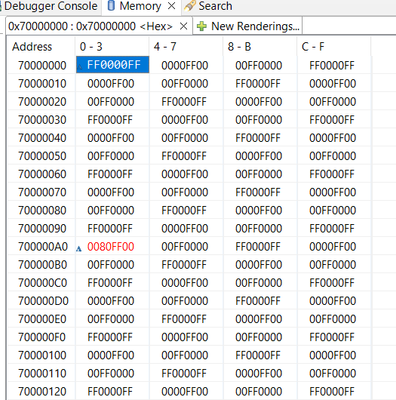Screen dimensions: 396x400
Task: Click address 70000080 in the Address column
Action: pos(42,210)
